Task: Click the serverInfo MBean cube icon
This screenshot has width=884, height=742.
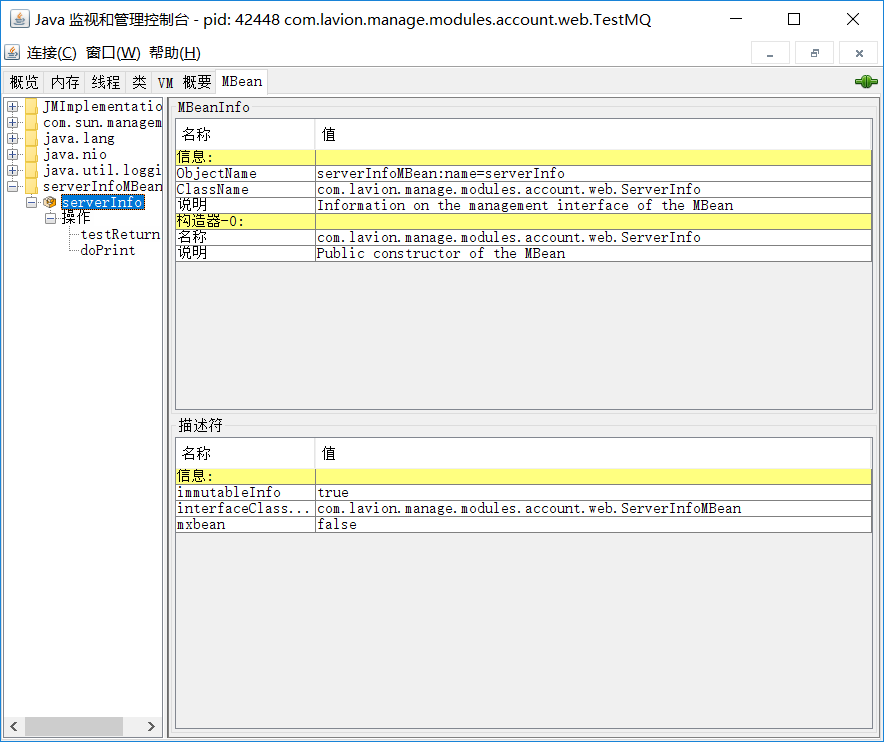Action: coord(49,201)
